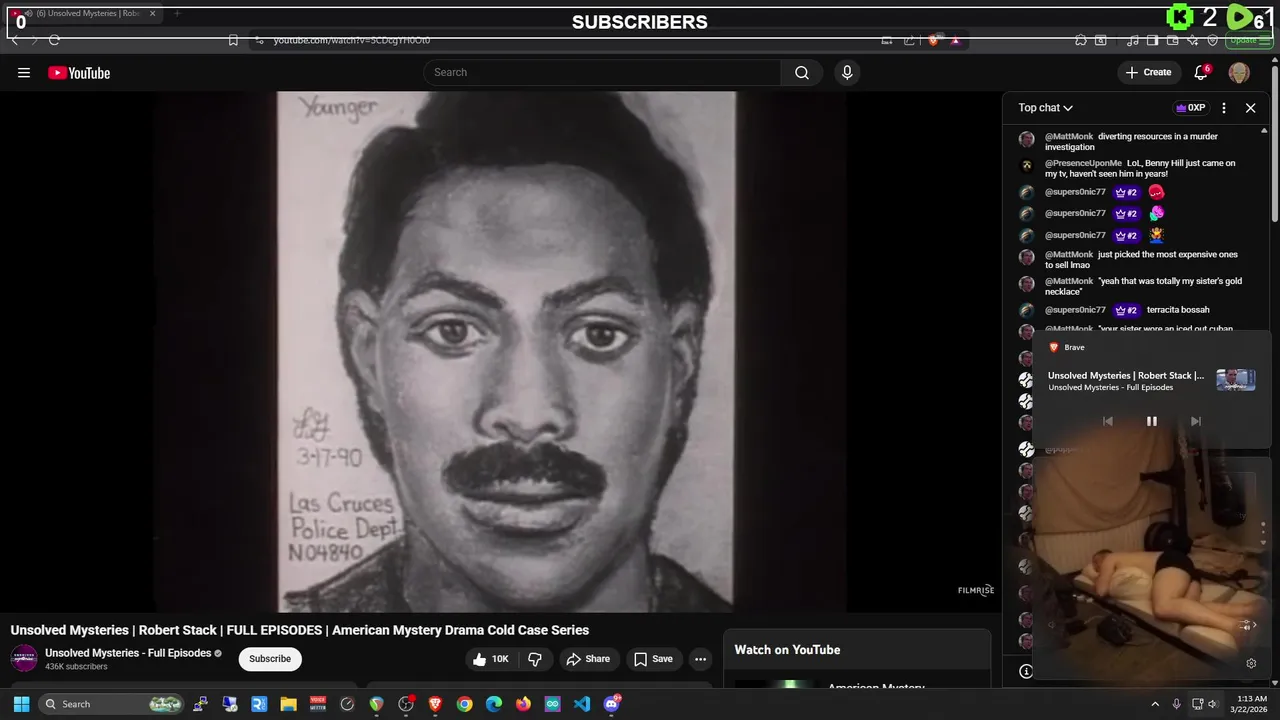Open Brave Leo AI sparkle icon
Screen dimensions: 1280x720
(1193, 40)
